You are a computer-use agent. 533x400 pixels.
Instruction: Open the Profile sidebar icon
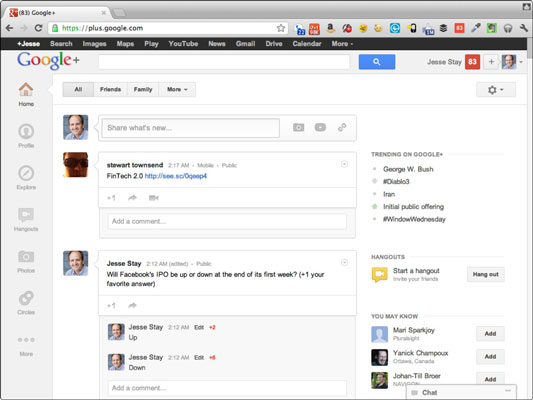pyautogui.click(x=26, y=132)
